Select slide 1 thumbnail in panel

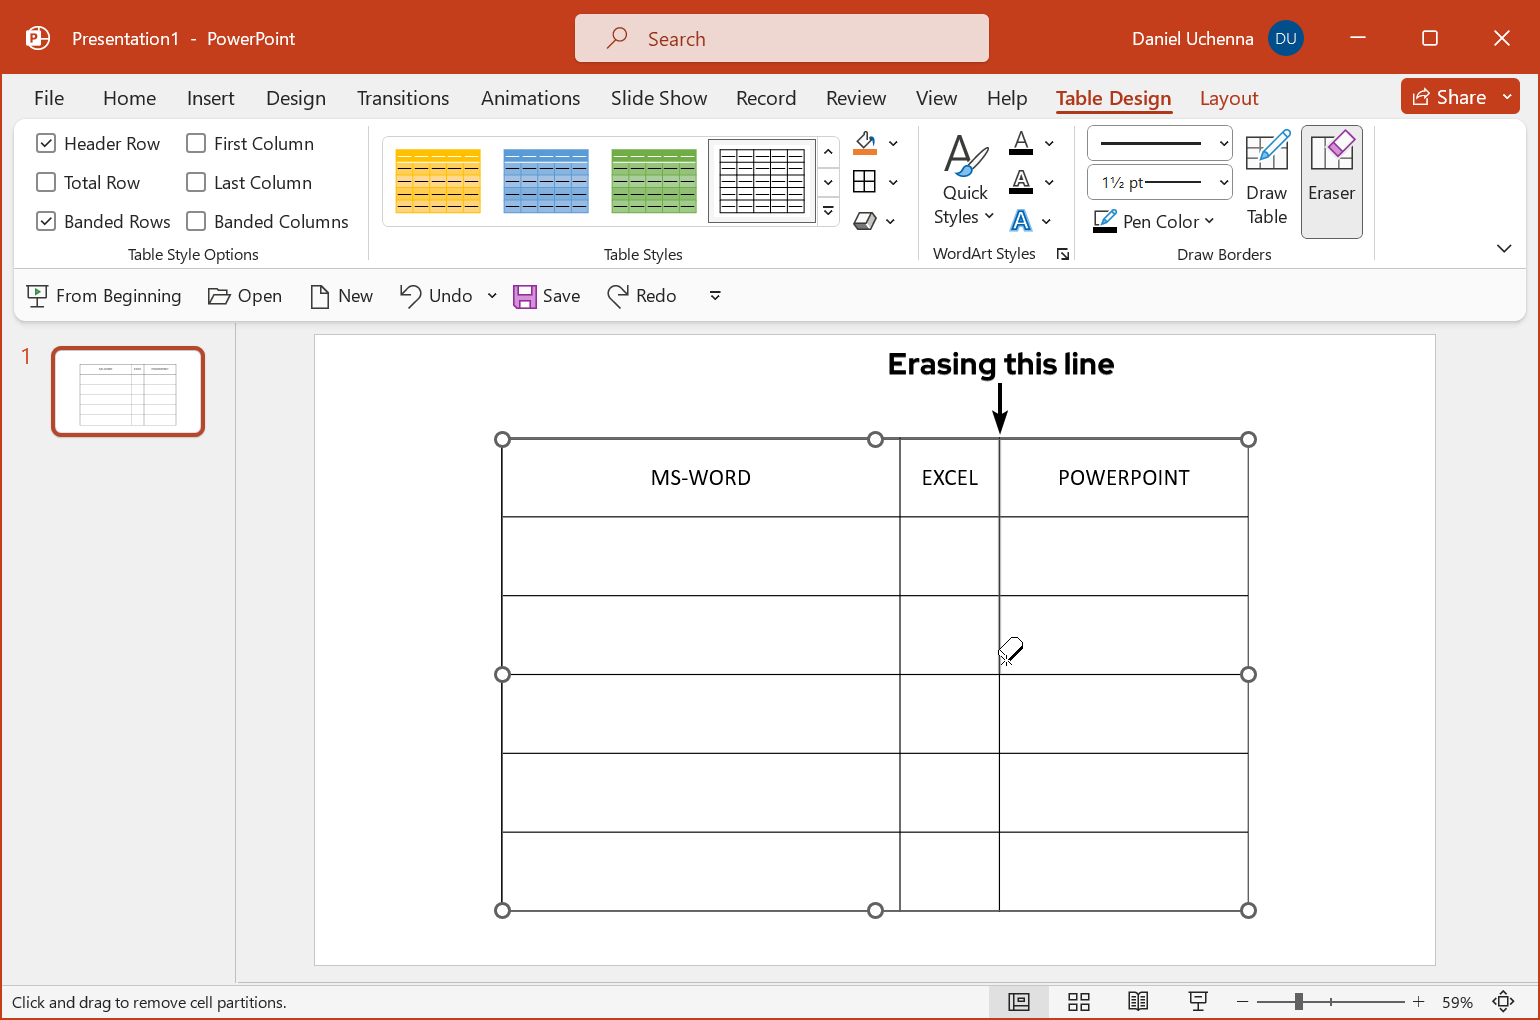128,392
